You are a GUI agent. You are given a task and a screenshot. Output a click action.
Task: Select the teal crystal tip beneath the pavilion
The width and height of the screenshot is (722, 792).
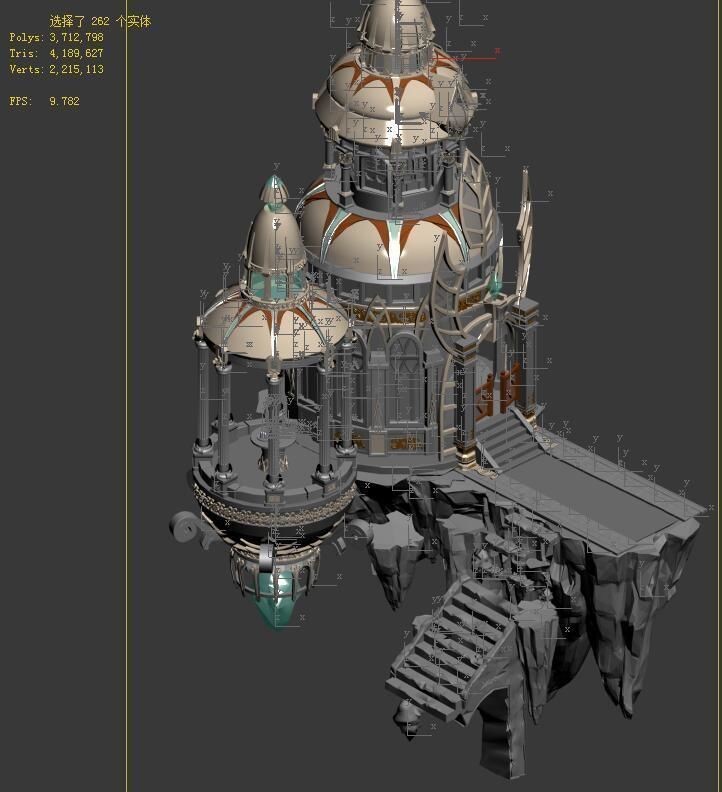[x=276, y=599]
